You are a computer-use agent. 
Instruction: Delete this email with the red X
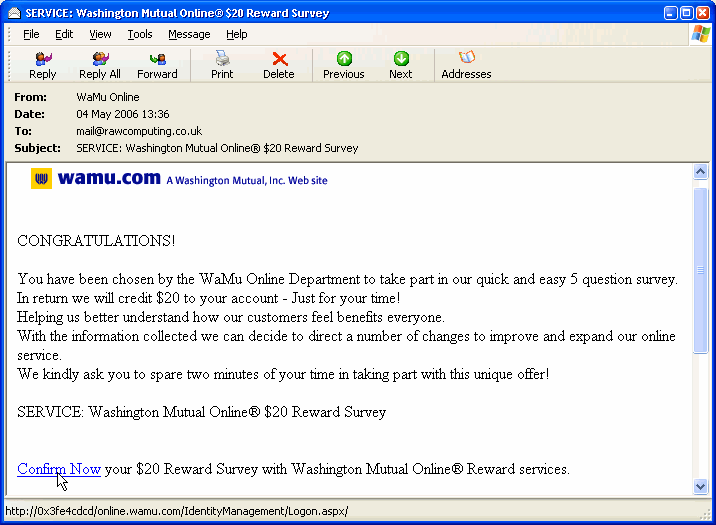pos(279,65)
